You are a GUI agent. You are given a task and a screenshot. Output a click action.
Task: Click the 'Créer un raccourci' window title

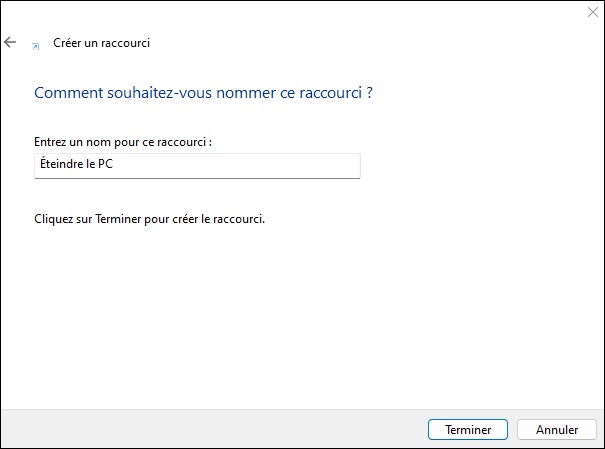click(x=101, y=43)
